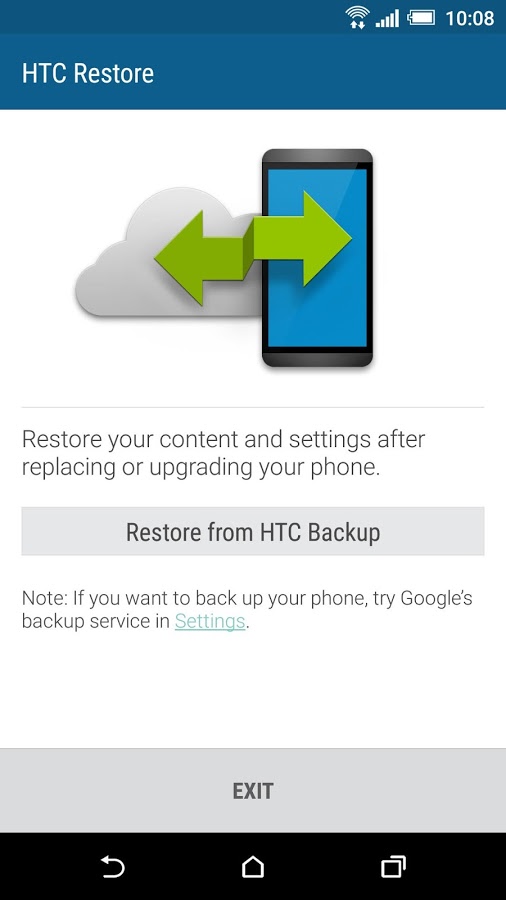Tap the green right-pointing arrow graphic
Viewport: 506px width, 900px height.
click(x=302, y=238)
